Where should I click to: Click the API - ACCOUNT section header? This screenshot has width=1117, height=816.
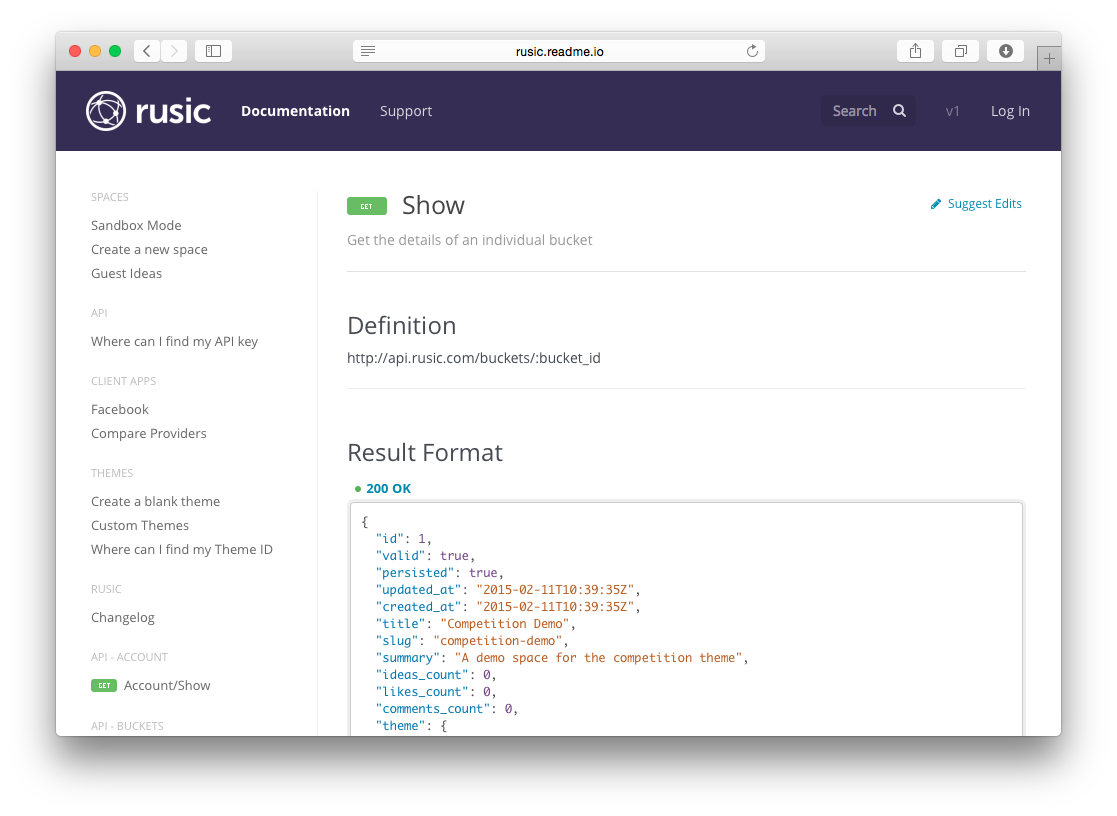pos(129,657)
